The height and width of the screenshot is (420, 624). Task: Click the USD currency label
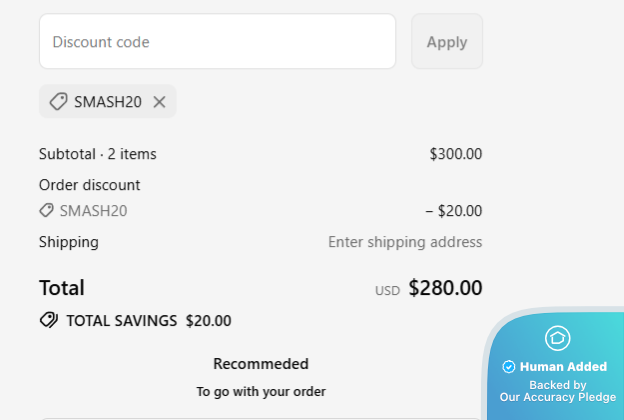click(x=387, y=291)
